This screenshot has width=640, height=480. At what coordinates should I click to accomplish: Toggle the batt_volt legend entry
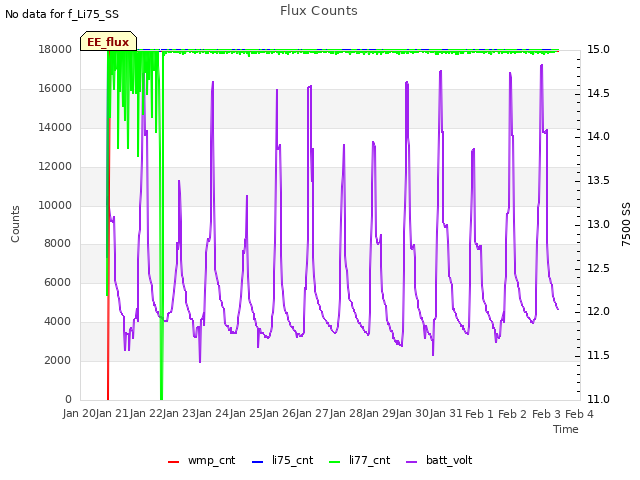click(439, 460)
